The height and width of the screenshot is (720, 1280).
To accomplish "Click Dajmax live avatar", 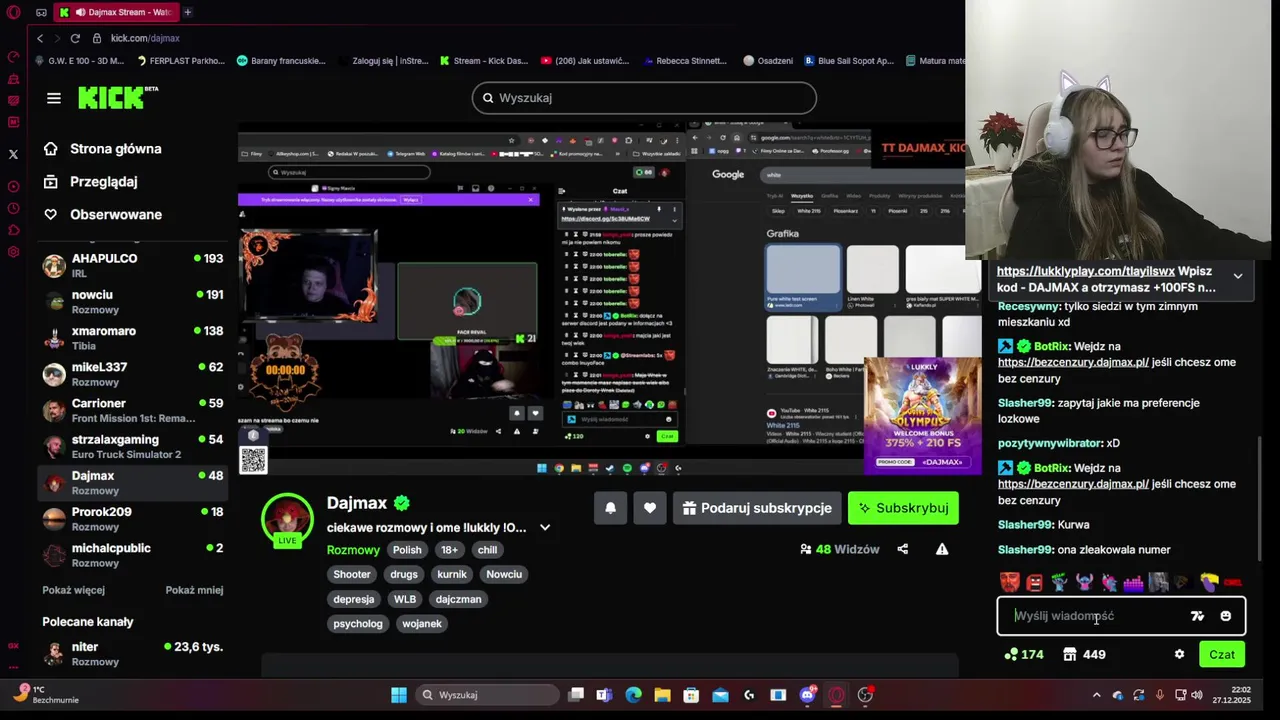I will click(x=287, y=519).
